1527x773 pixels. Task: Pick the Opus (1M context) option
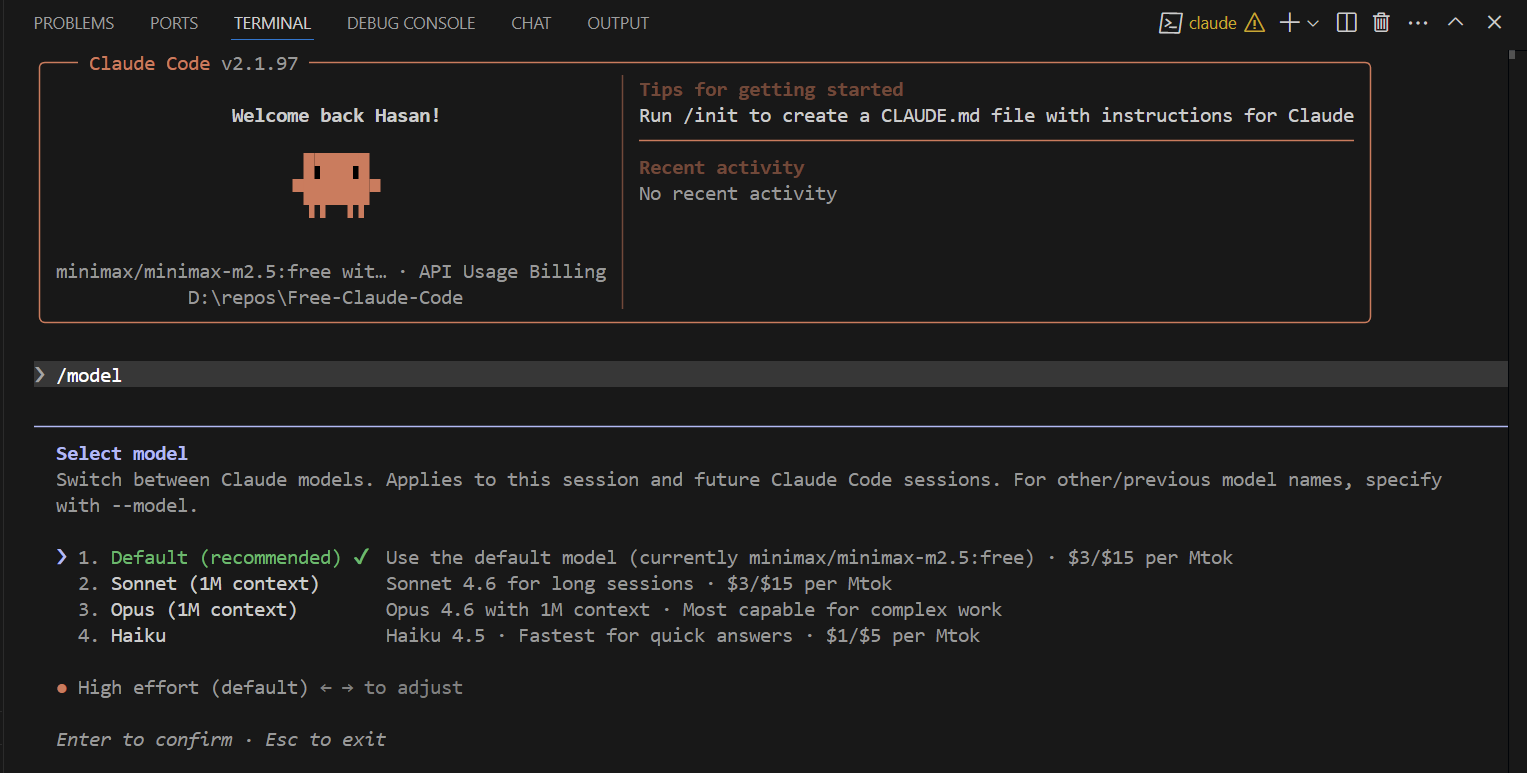[x=203, y=610]
